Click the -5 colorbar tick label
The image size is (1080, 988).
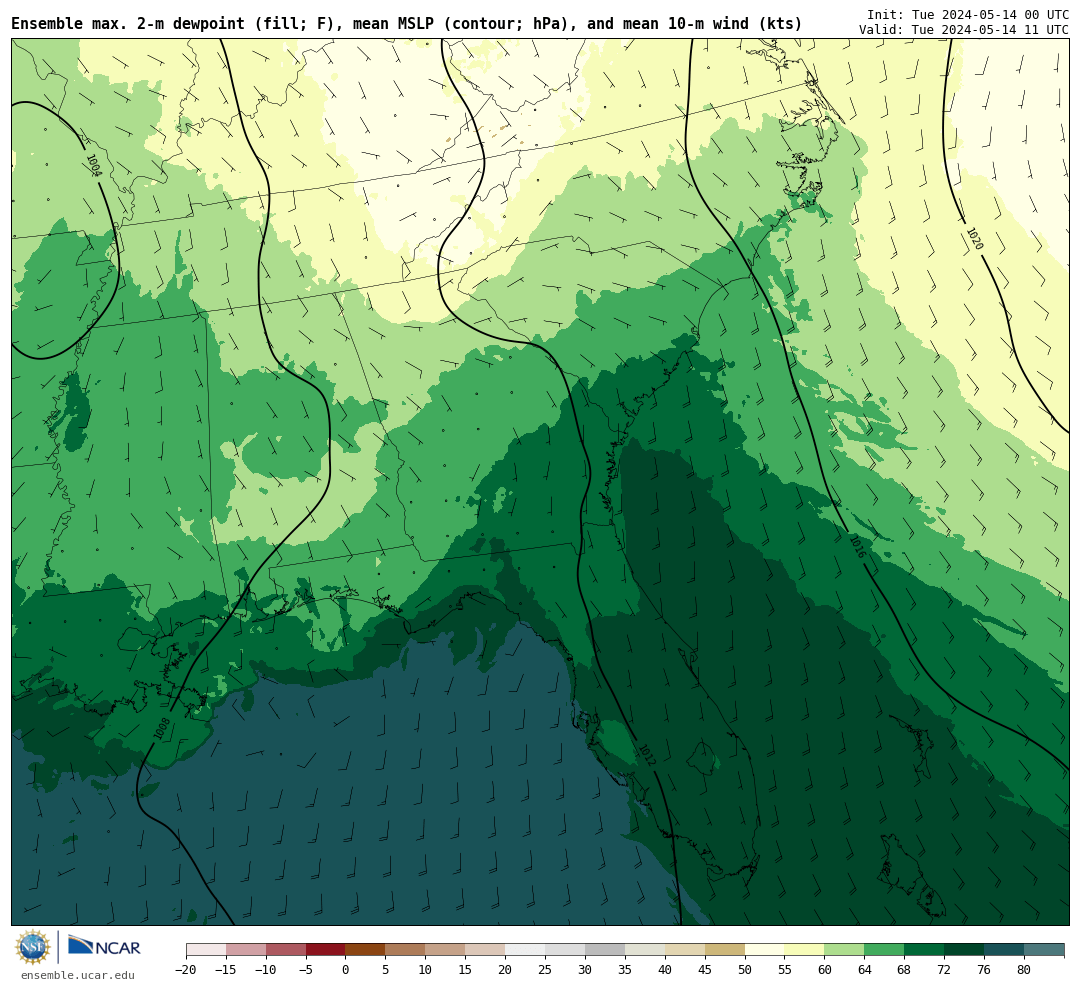click(x=306, y=970)
